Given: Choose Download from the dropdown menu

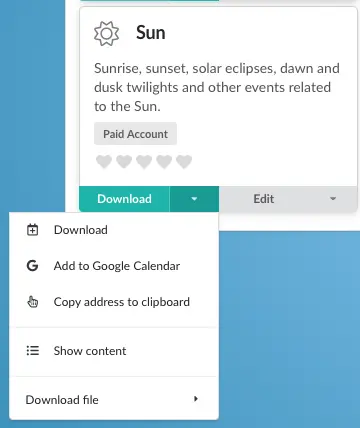Looking at the screenshot, I should [x=114, y=230].
